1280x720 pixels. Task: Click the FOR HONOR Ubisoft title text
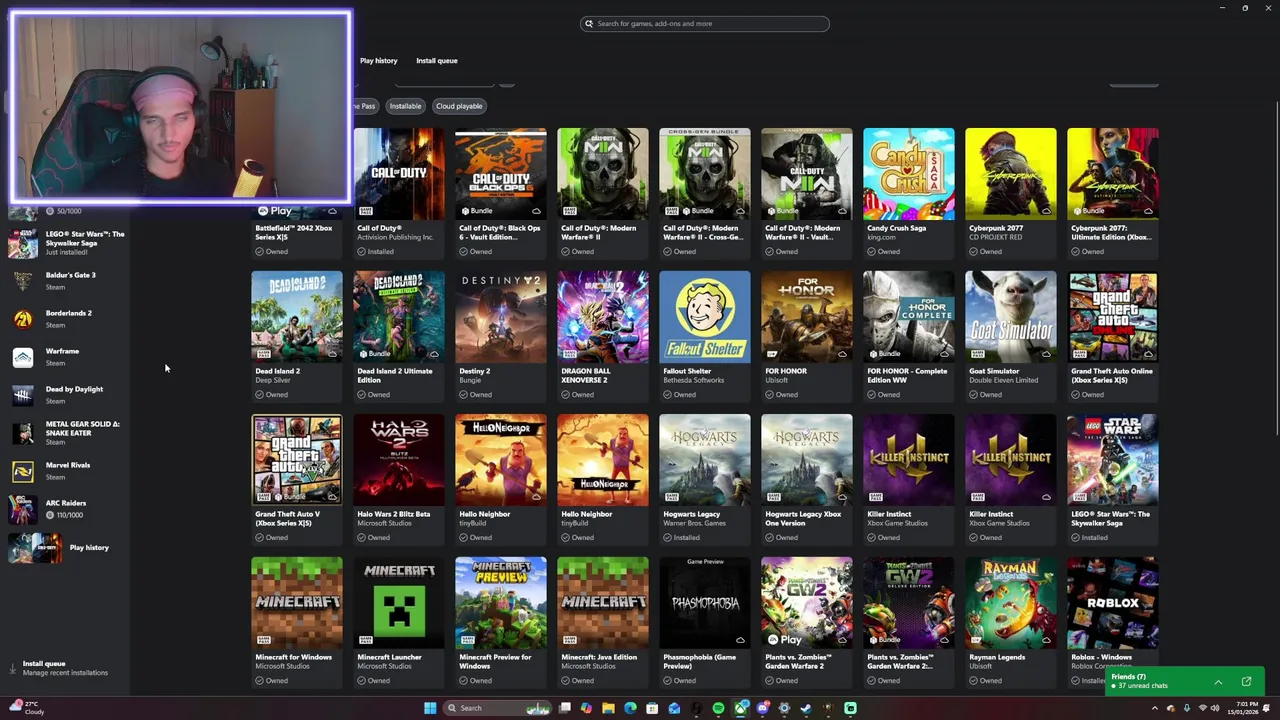[786, 371]
